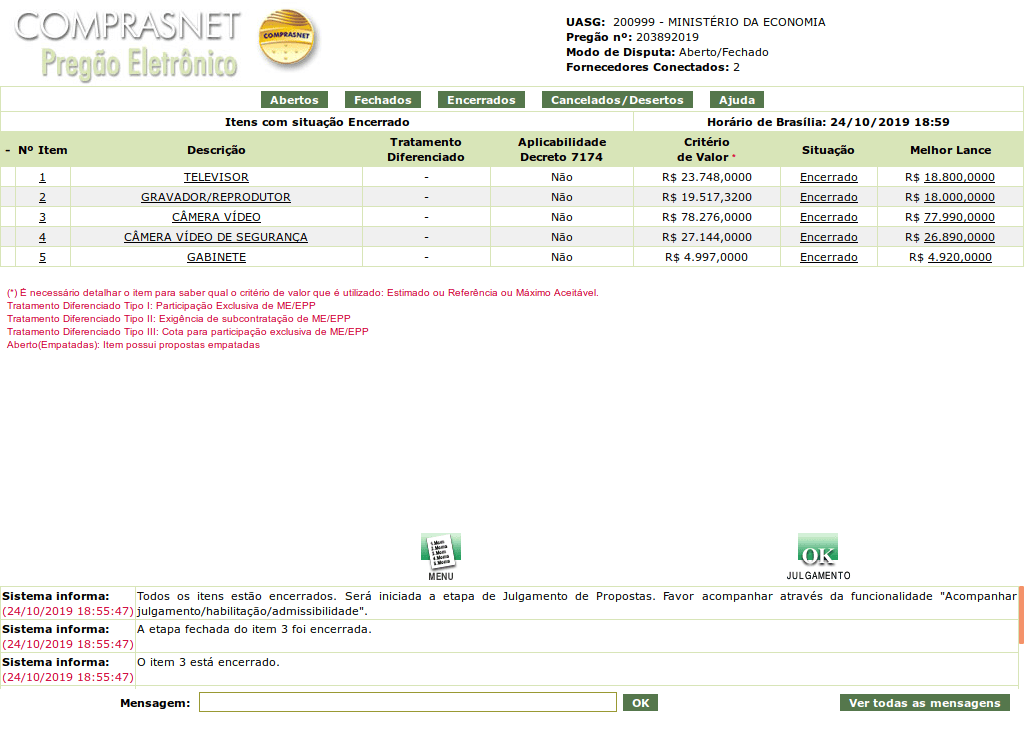The image size is (1024, 733).
Task: Click the Mensagem text input field
Action: [408, 702]
